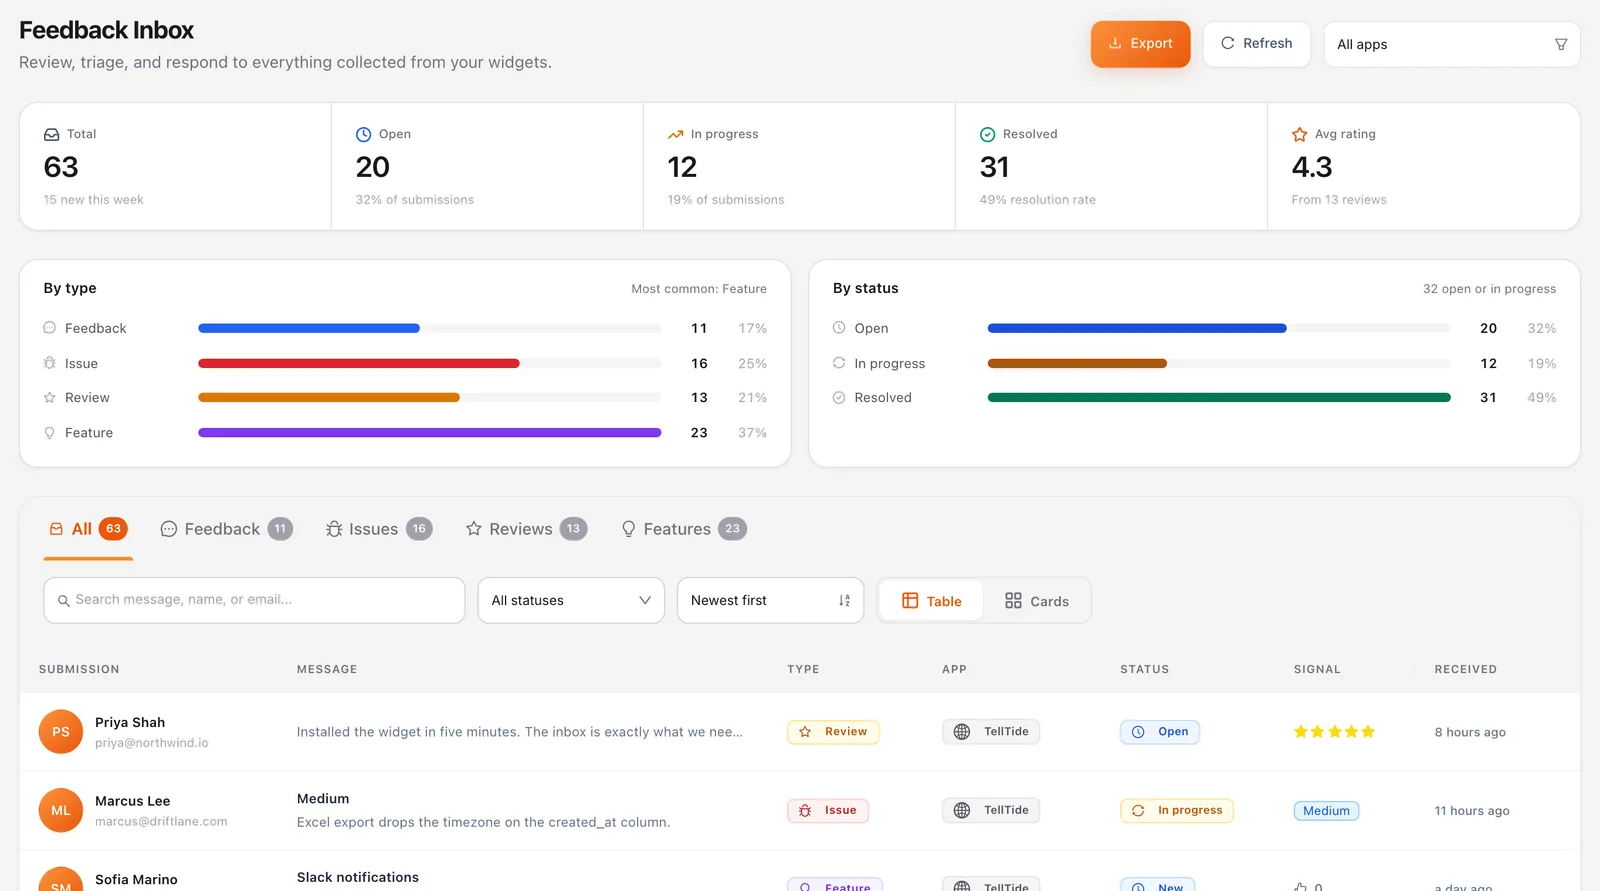Show the Reviews tab
1600x891 pixels.
click(x=526, y=529)
